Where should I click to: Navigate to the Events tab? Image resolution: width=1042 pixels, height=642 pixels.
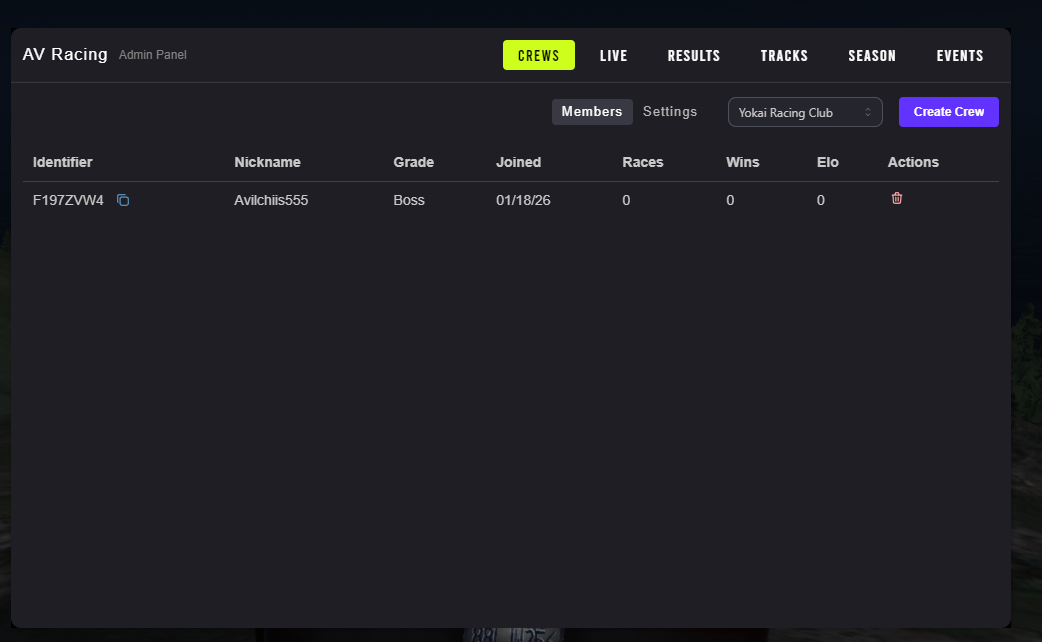pos(960,56)
